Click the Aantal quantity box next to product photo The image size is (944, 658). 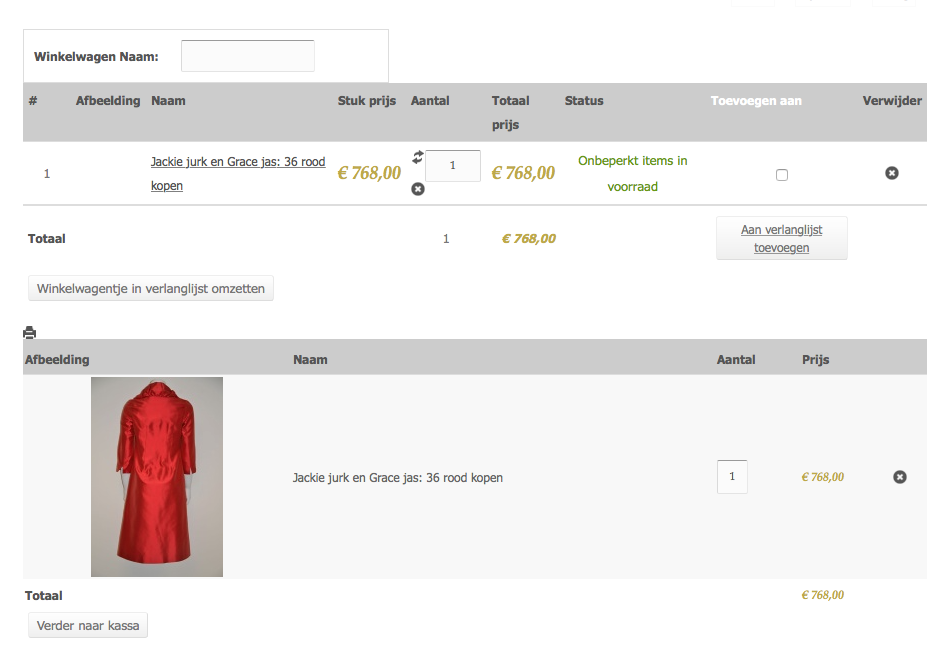pyautogui.click(x=732, y=477)
